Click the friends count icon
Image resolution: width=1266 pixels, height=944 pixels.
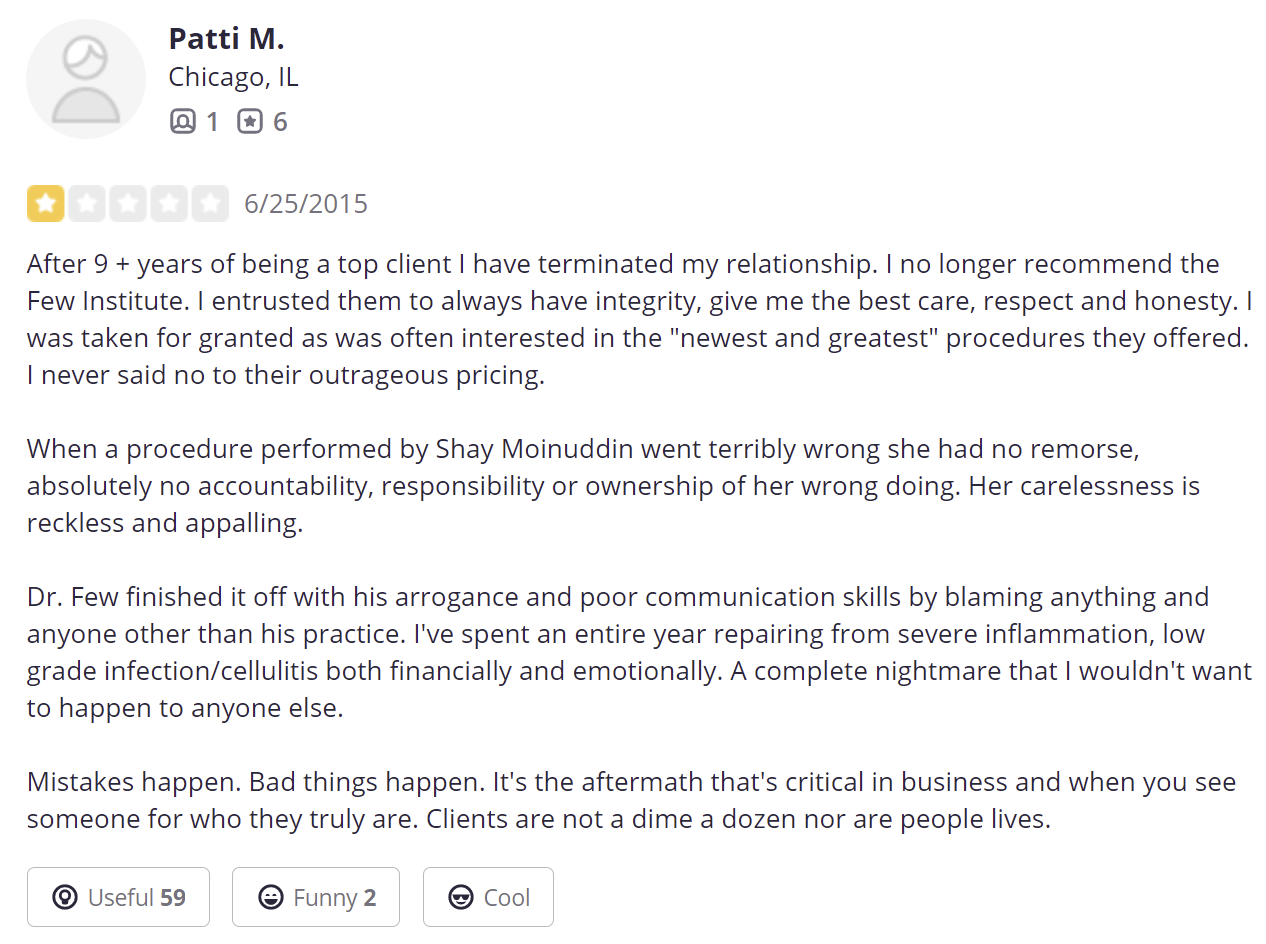182,122
